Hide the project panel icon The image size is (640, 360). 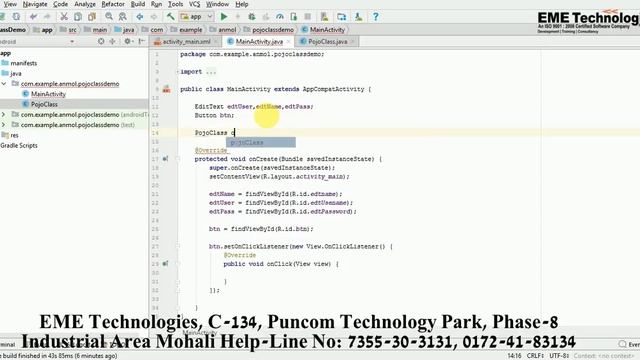[x=141, y=41]
